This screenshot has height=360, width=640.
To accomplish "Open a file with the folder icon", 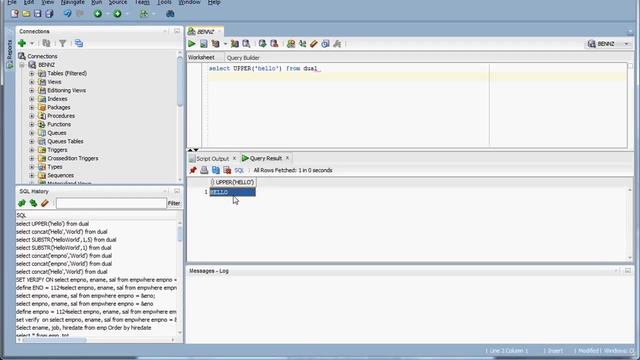I will pyautogui.click(x=26, y=13).
